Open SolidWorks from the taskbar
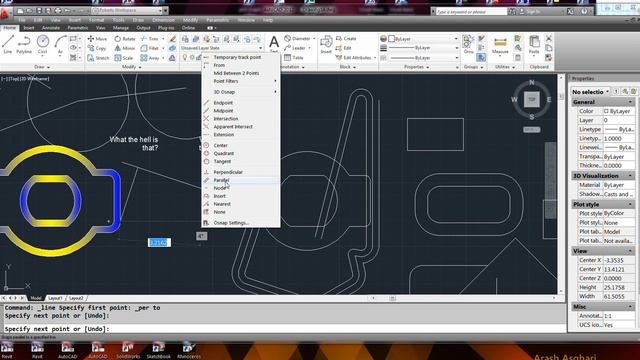Image resolution: width=640 pixels, height=360 pixels. click(x=128, y=350)
